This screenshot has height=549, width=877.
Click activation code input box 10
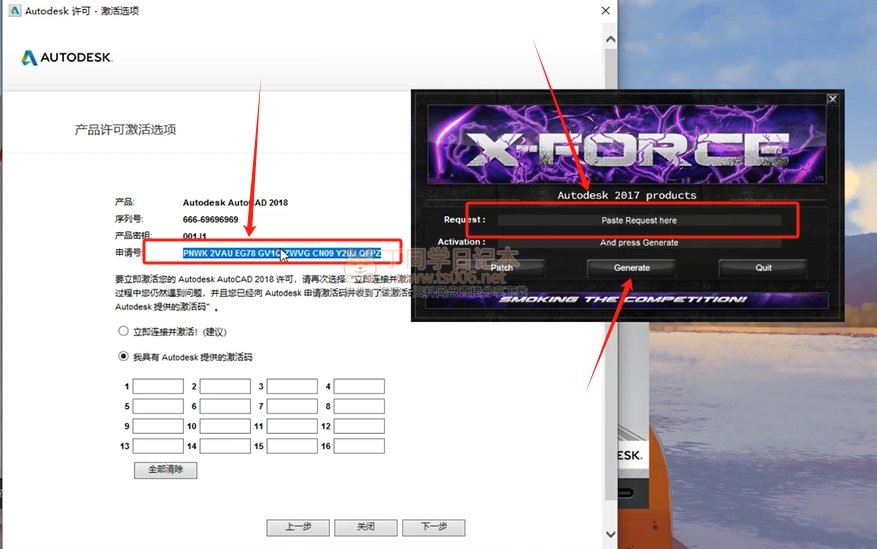click(225, 426)
